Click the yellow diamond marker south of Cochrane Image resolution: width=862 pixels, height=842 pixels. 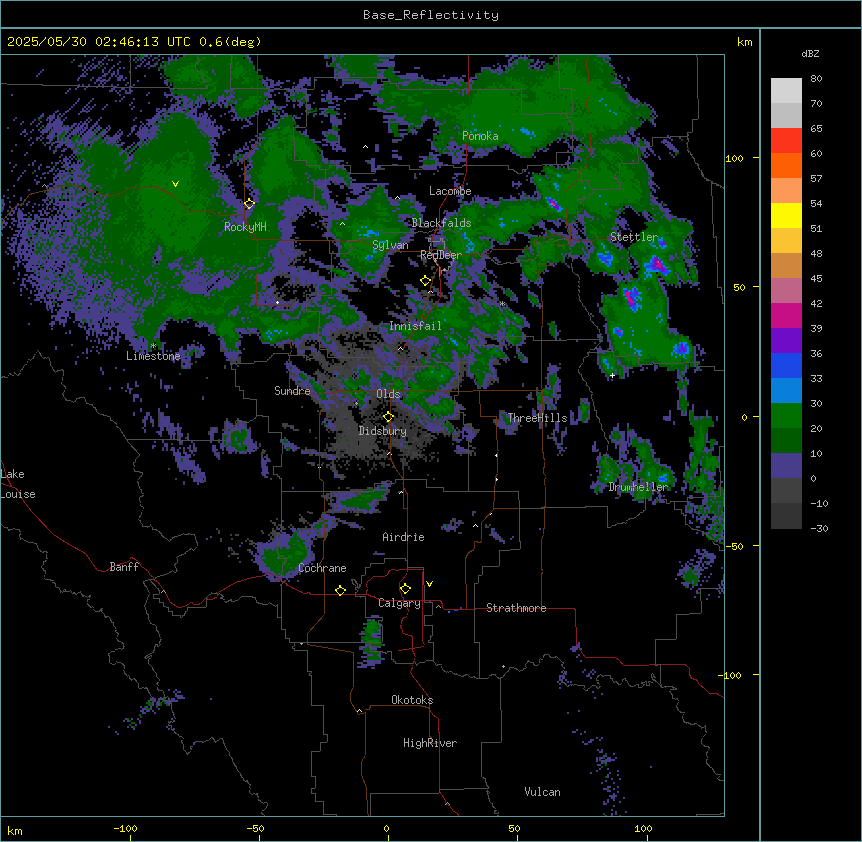(x=340, y=590)
